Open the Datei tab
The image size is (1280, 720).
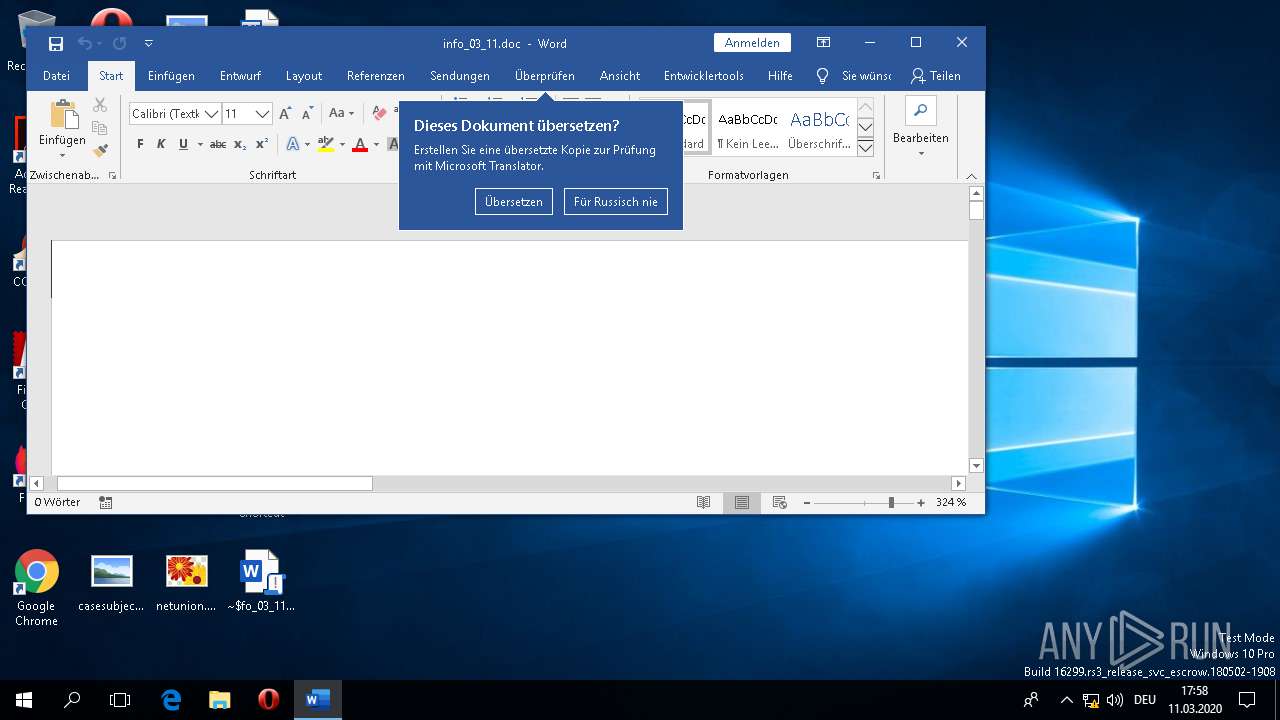[x=56, y=76]
